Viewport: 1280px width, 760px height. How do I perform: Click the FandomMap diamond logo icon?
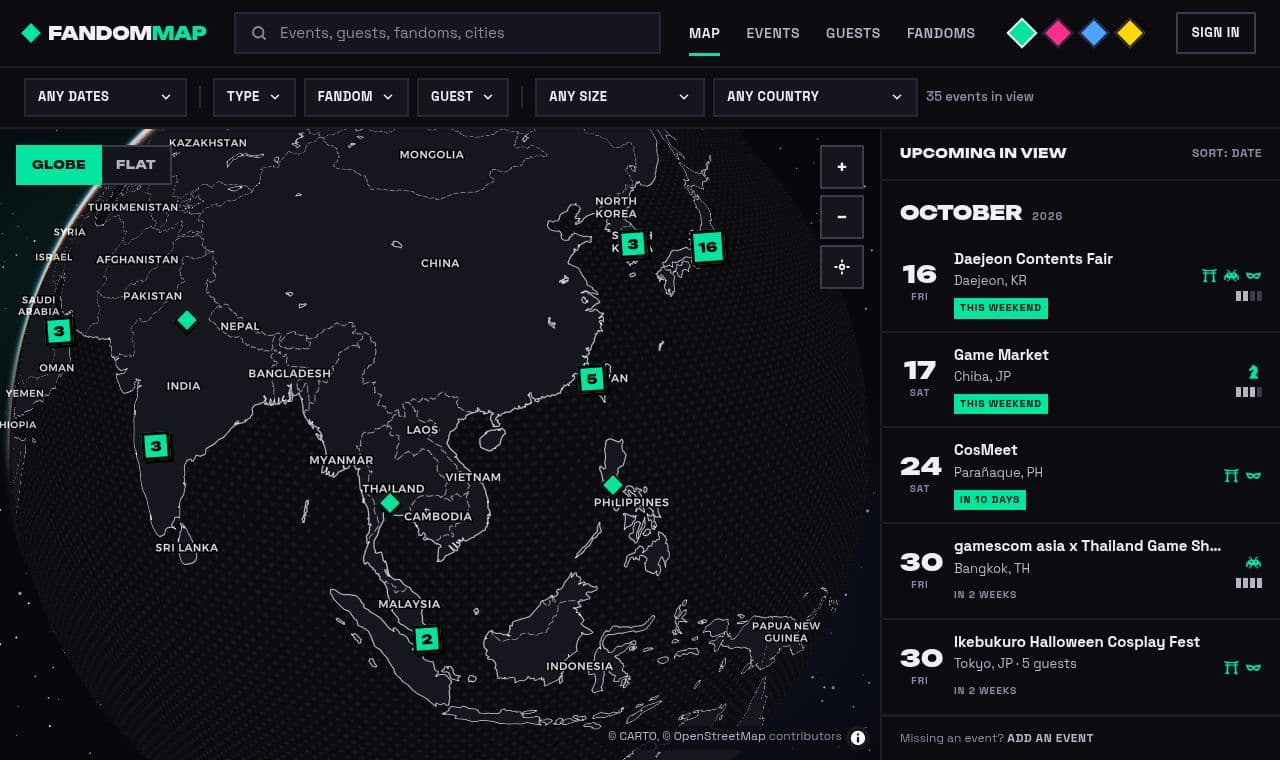click(x=31, y=33)
